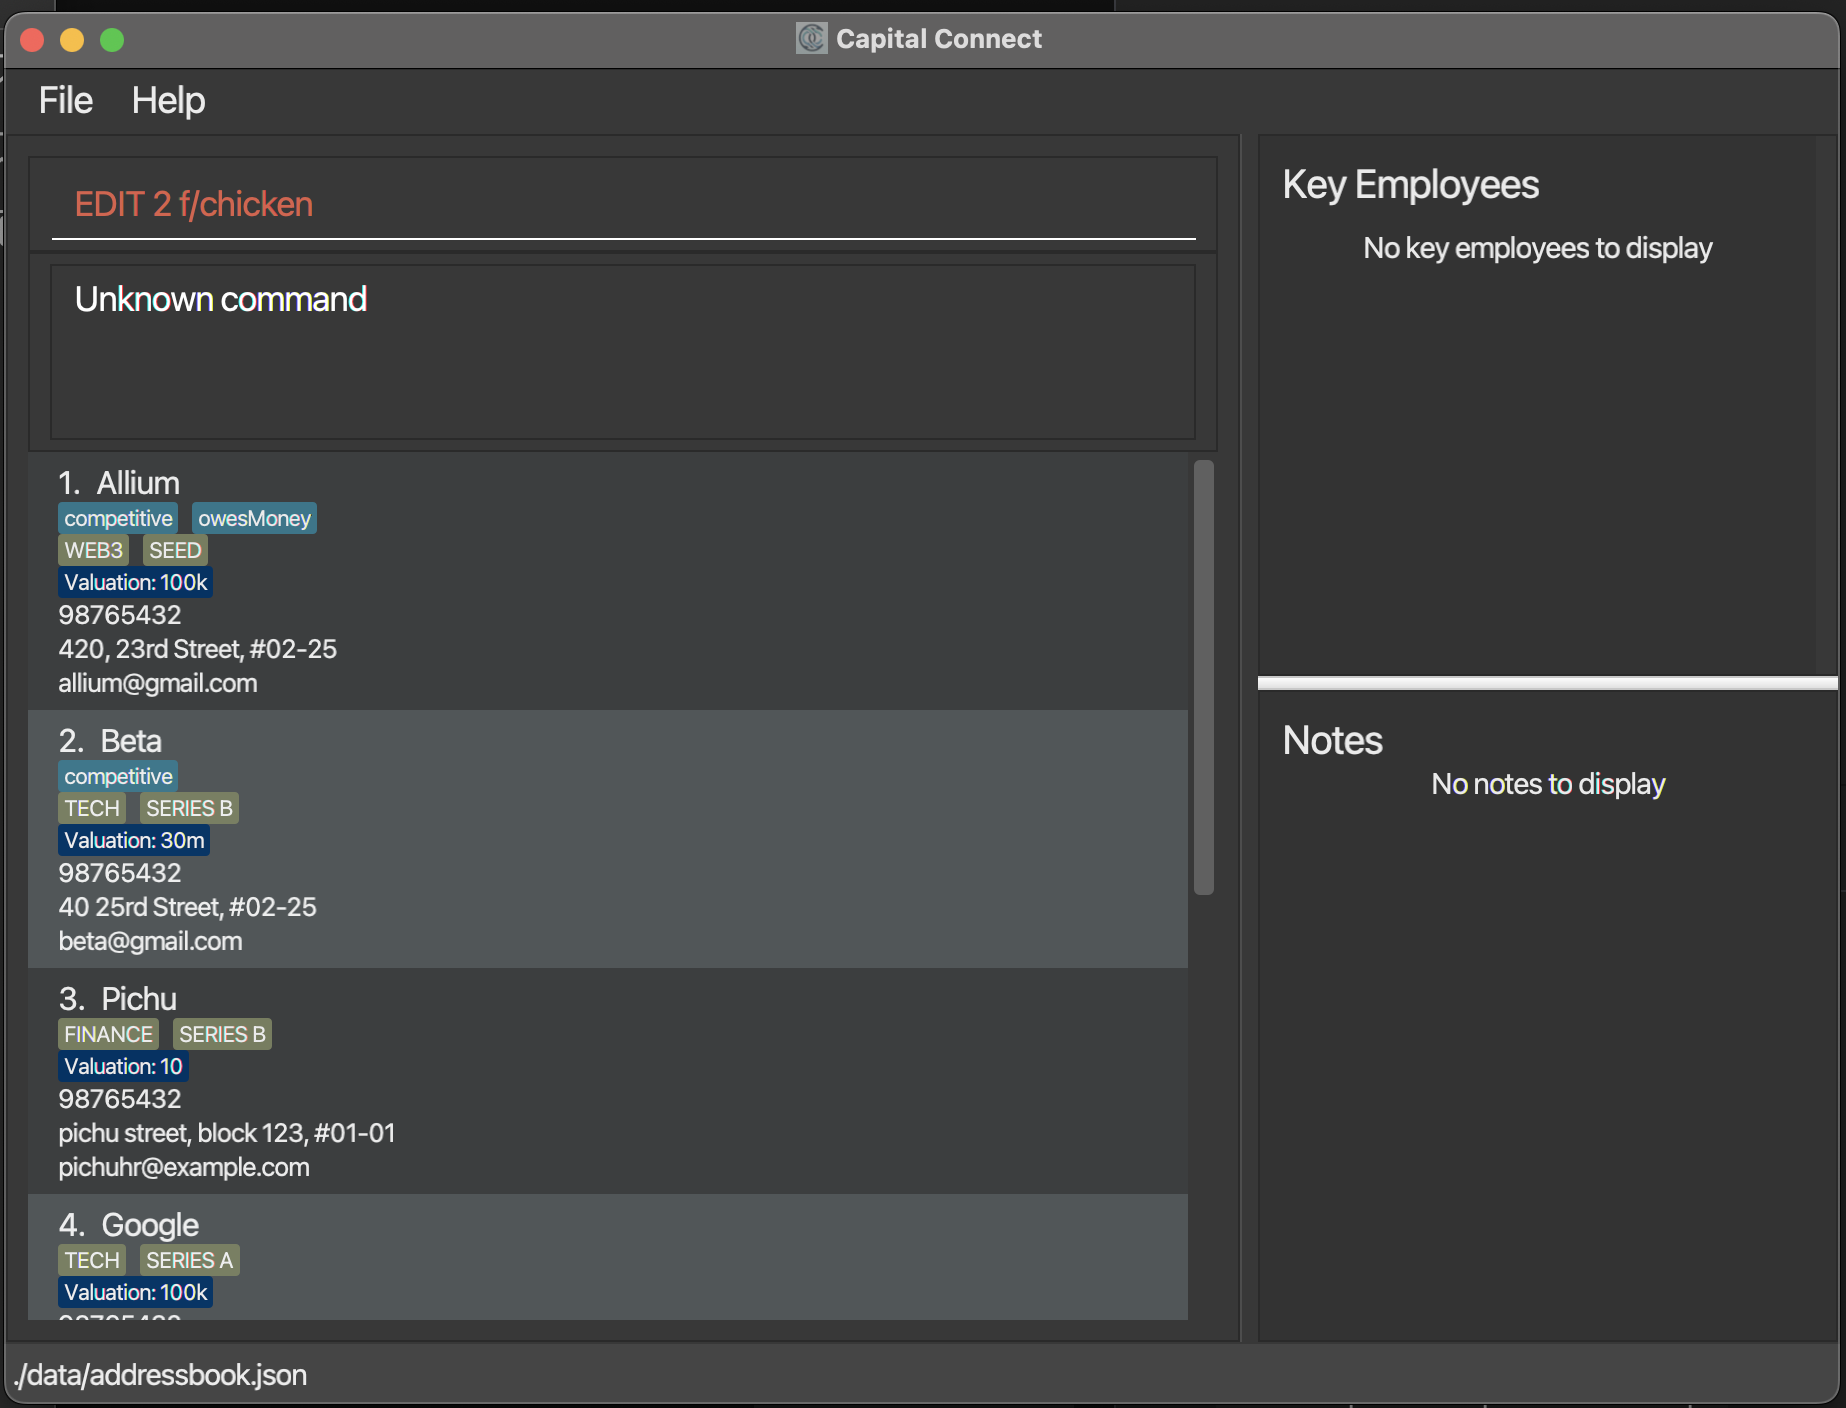
Task: Click the Unknown command result box
Action: [623, 352]
